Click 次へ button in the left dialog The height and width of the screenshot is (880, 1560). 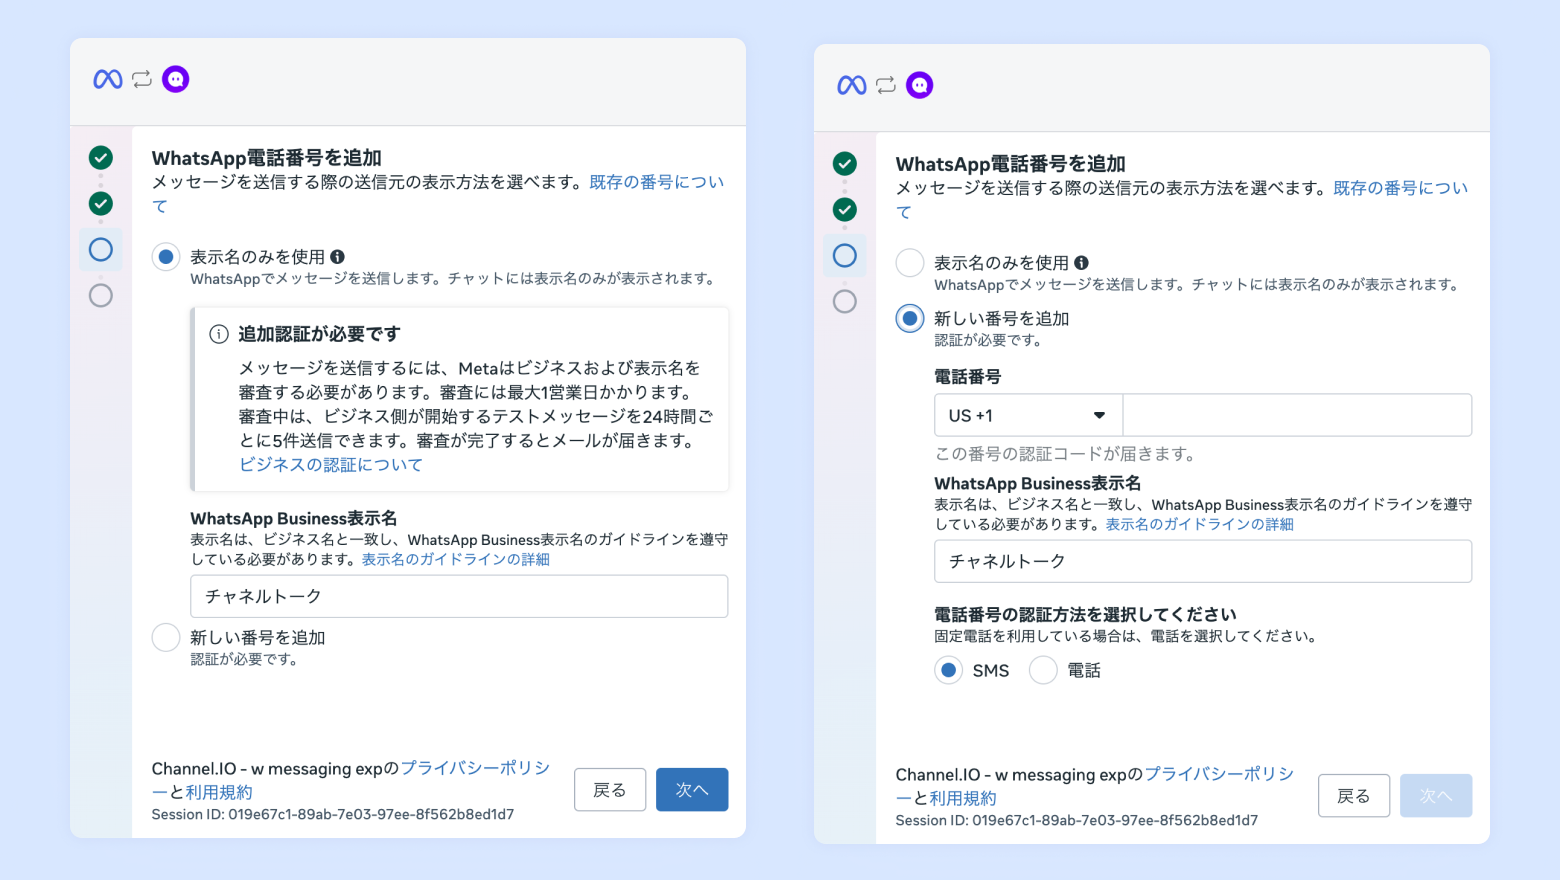(x=692, y=790)
